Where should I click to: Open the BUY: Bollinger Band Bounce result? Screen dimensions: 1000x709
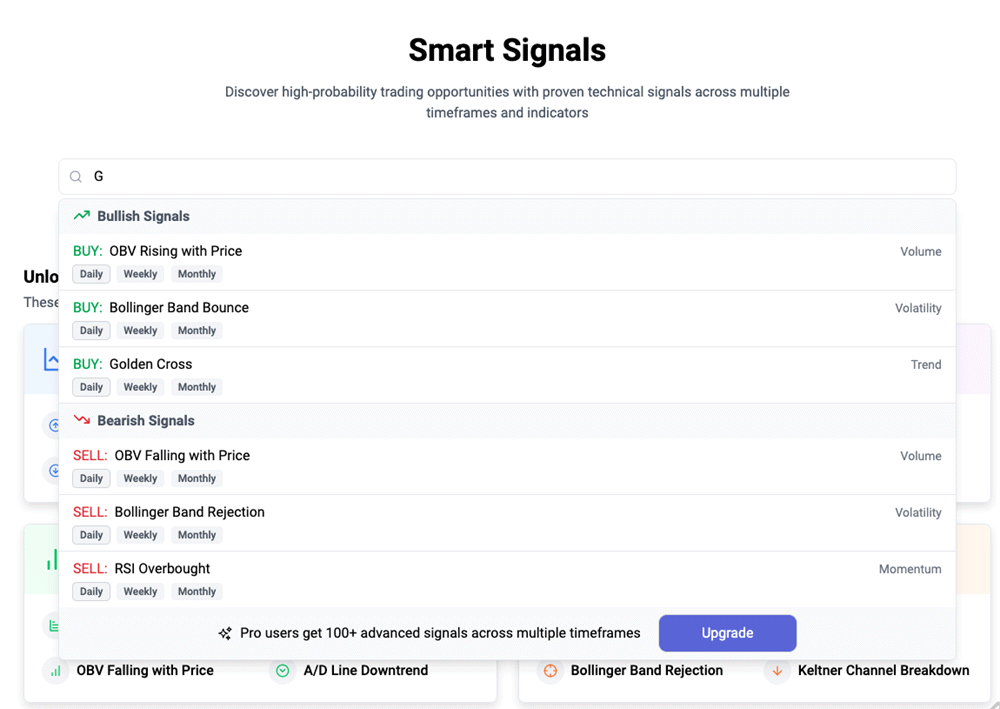178,308
